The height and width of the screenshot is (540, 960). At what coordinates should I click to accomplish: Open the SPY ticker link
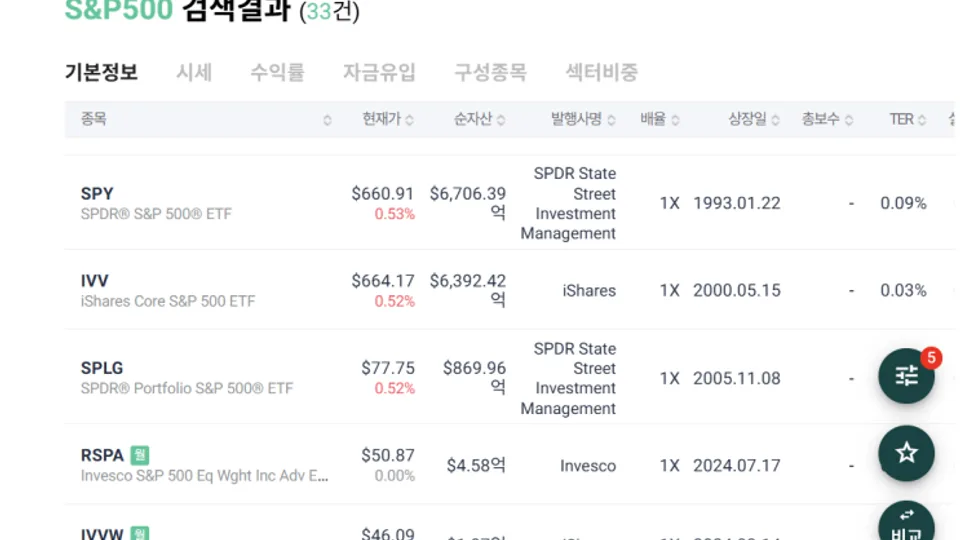tap(97, 193)
